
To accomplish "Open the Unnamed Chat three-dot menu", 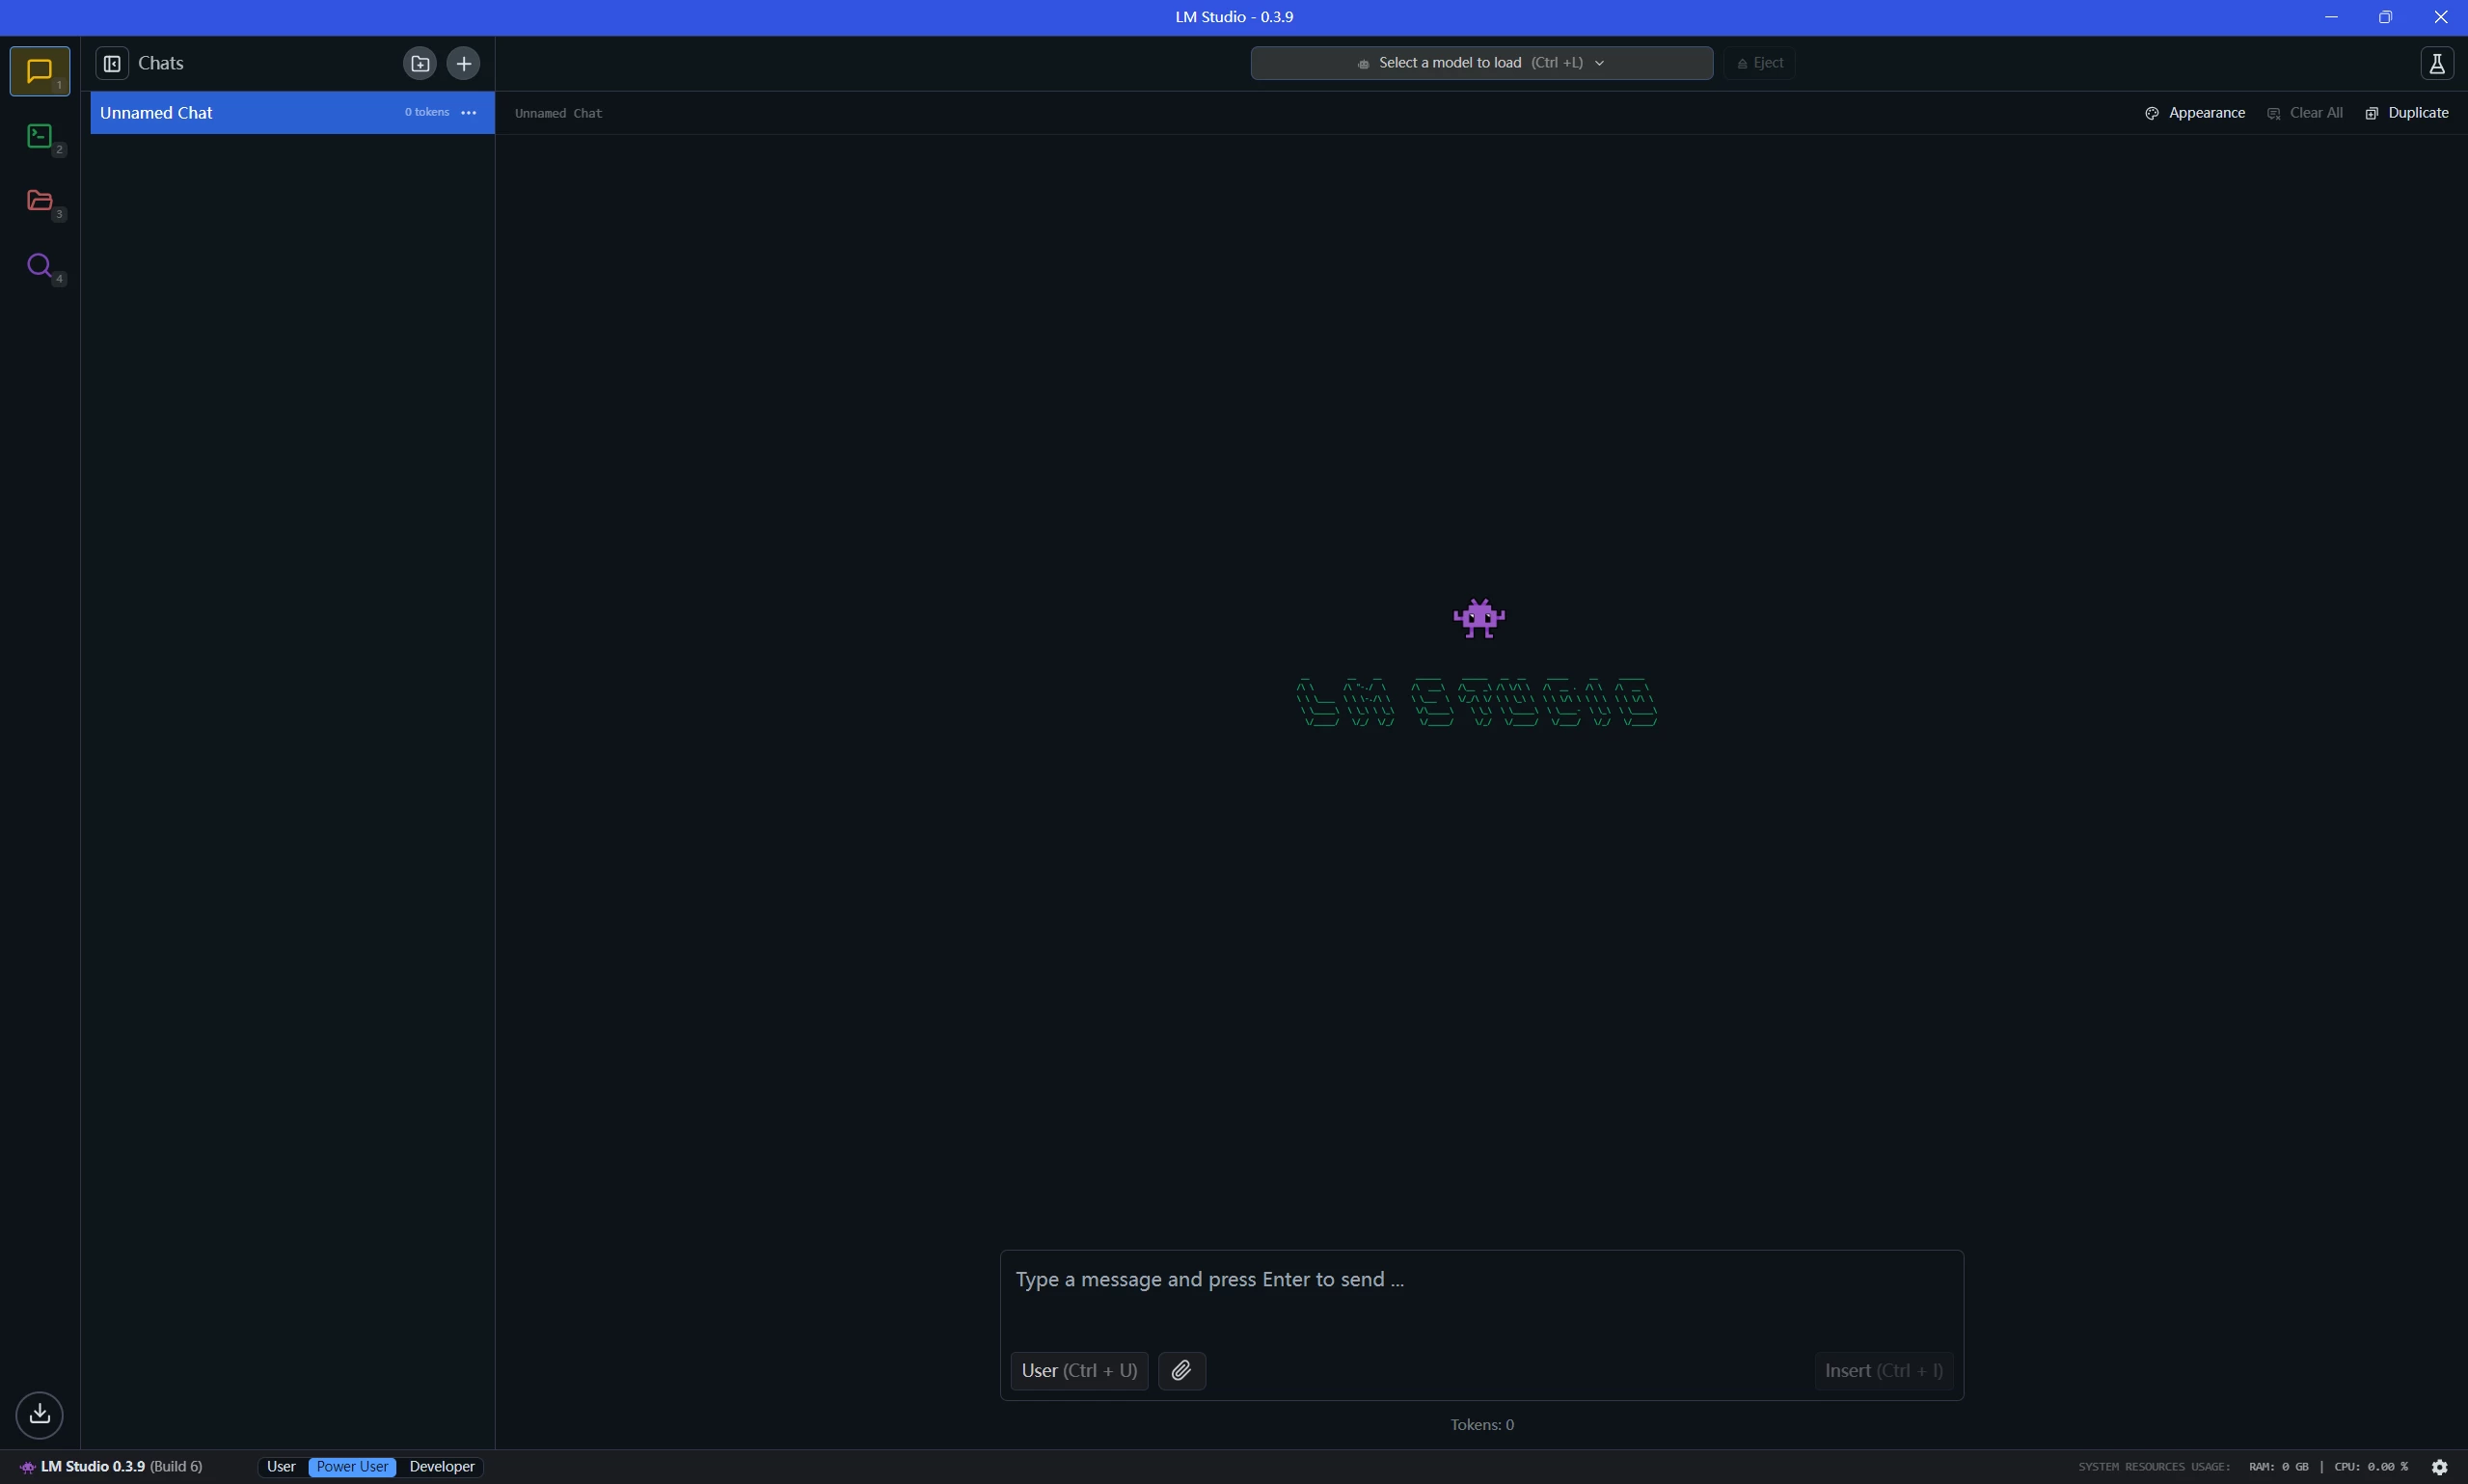I will (468, 113).
